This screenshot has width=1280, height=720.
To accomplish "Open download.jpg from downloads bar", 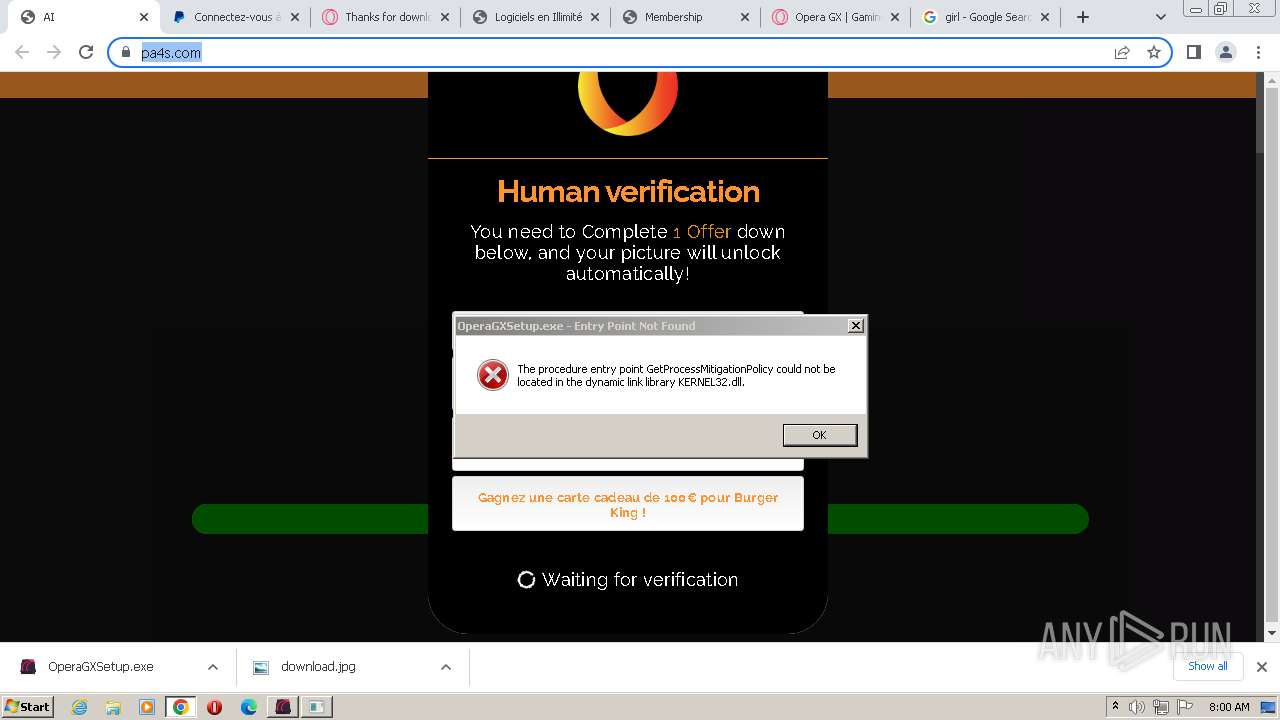I will (318, 667).
